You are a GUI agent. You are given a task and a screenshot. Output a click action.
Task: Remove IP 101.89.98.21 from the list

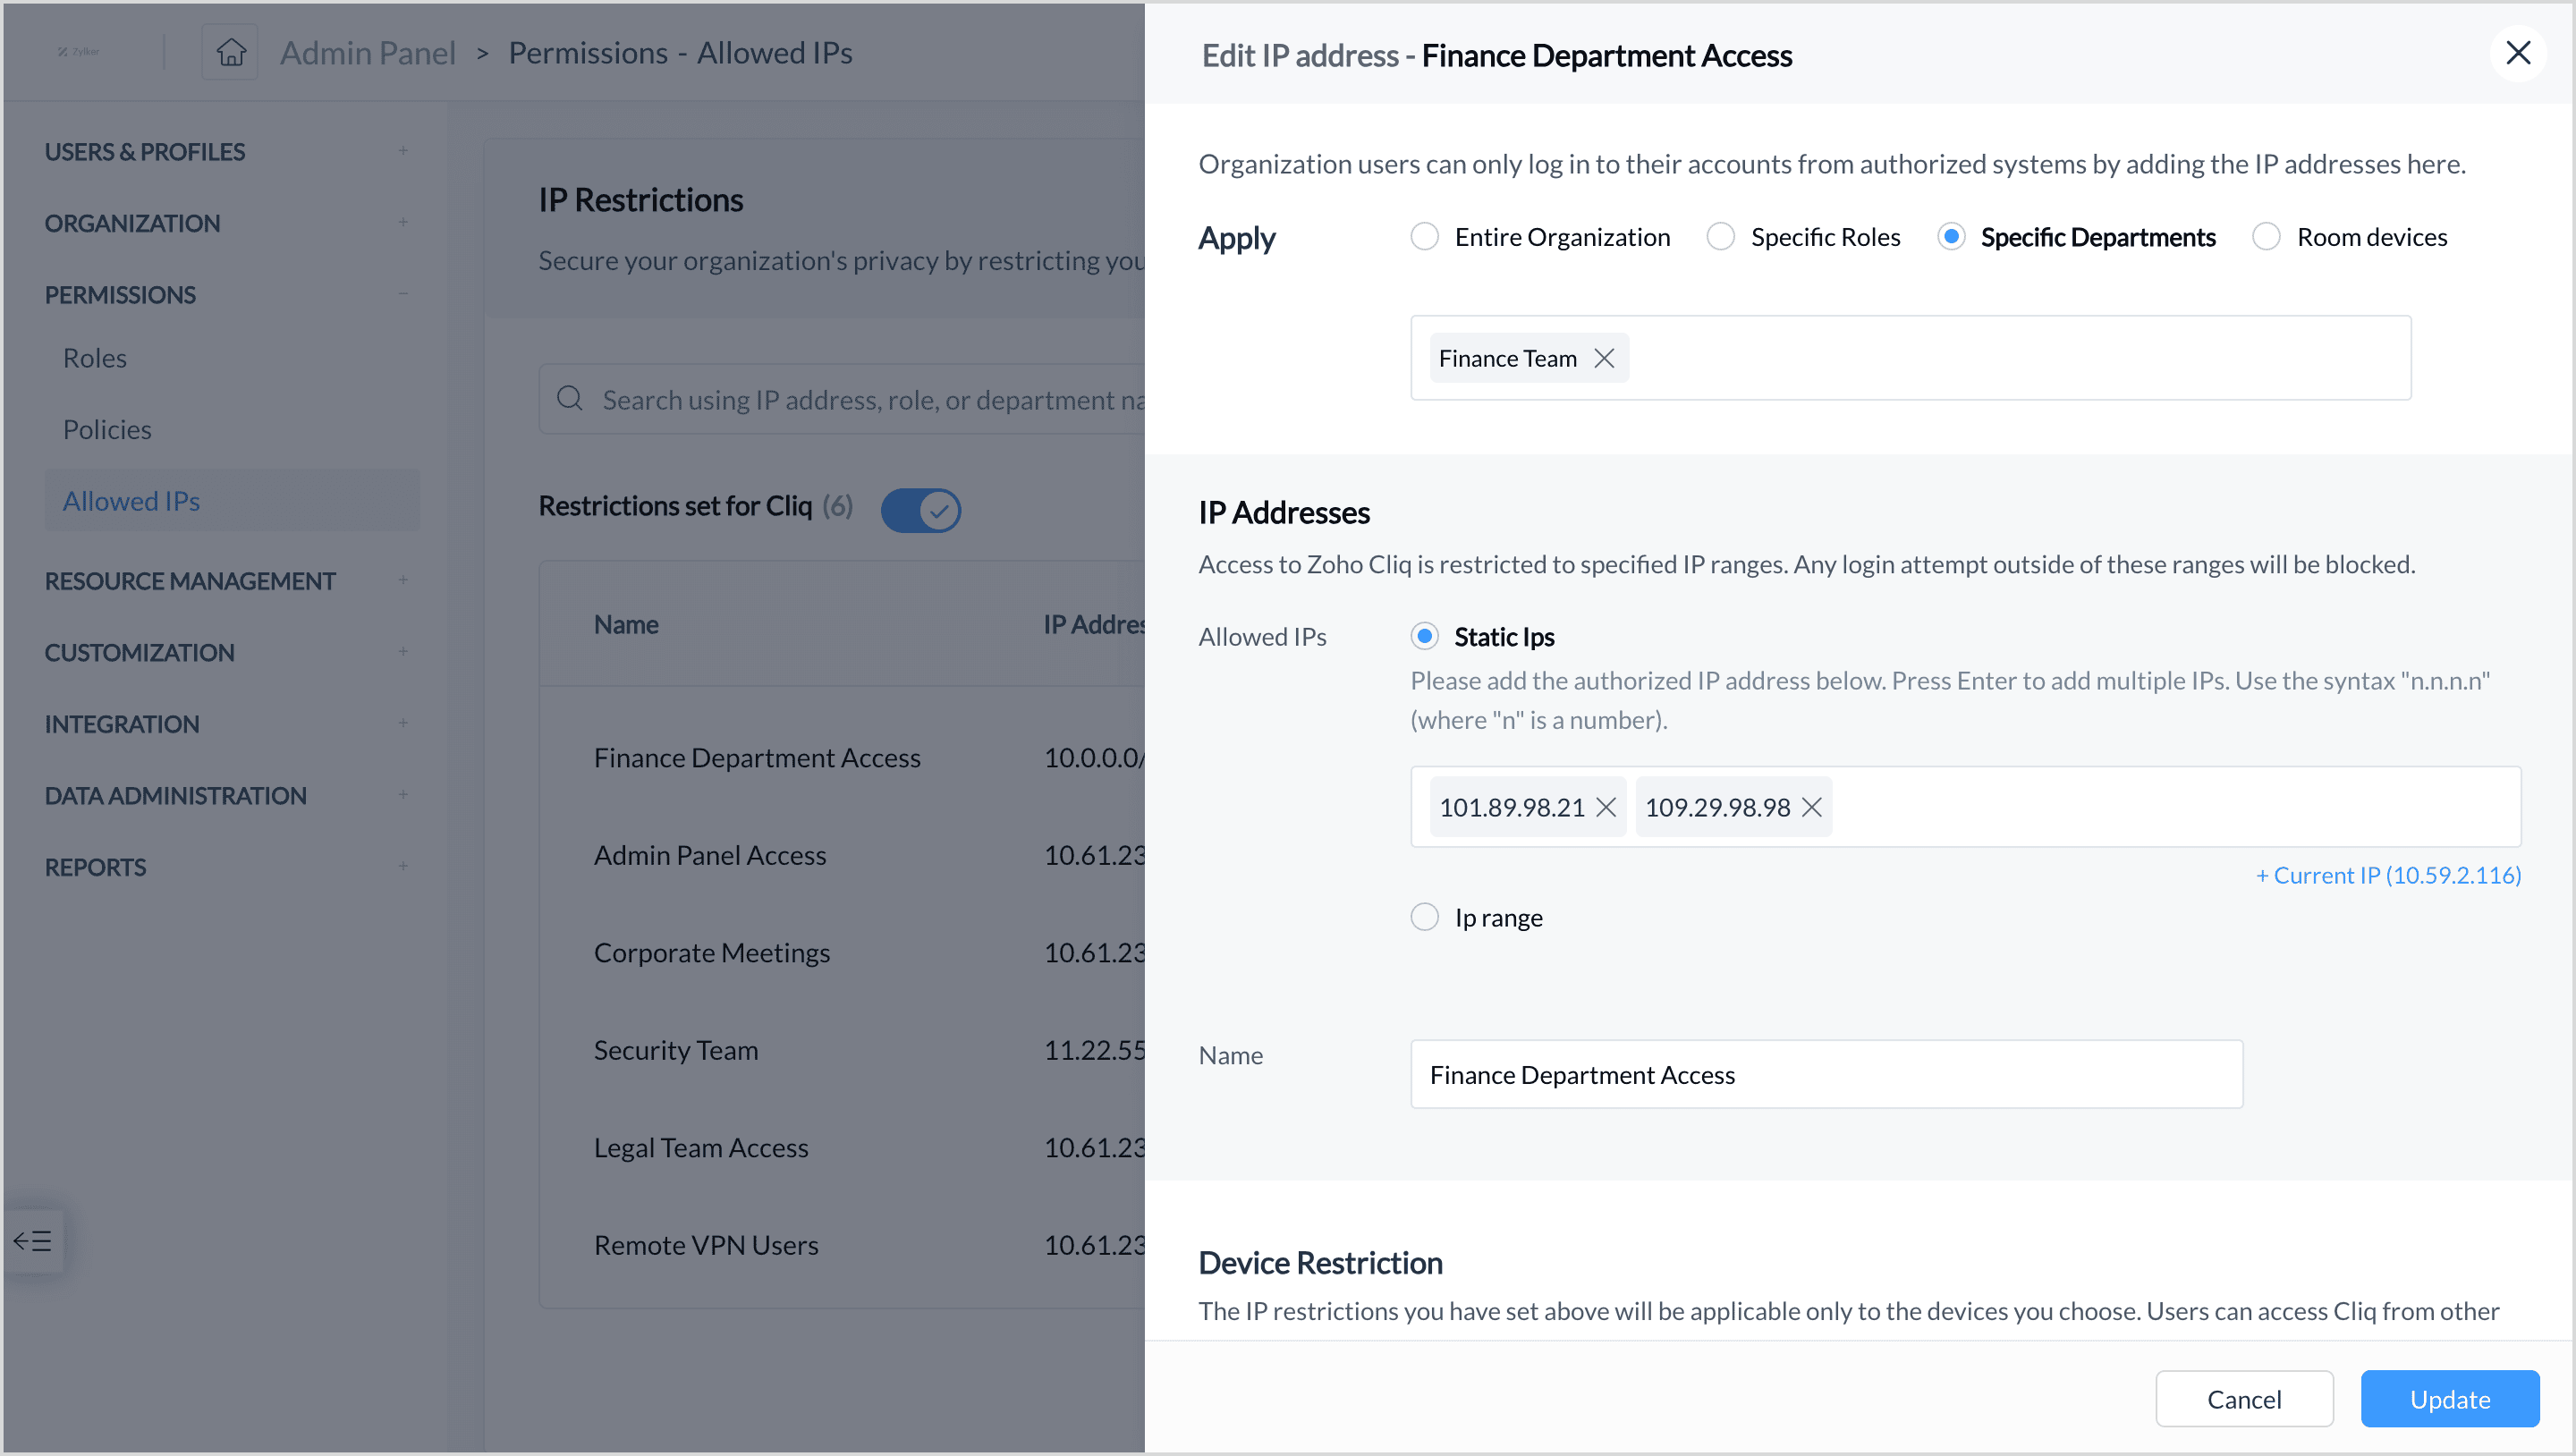tap(1606, 807)
